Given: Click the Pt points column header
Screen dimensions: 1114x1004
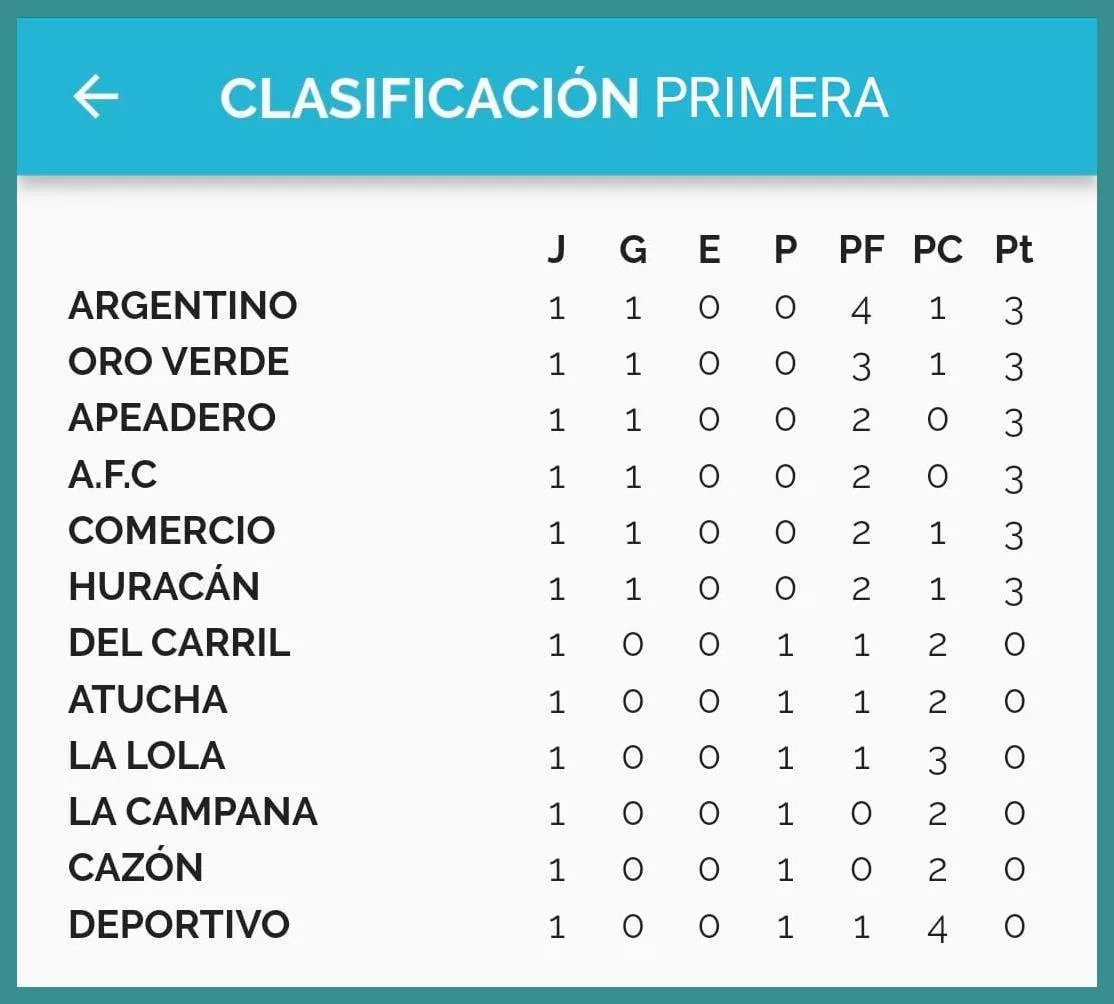Looking at the screenshot, I should (1013, 249).
